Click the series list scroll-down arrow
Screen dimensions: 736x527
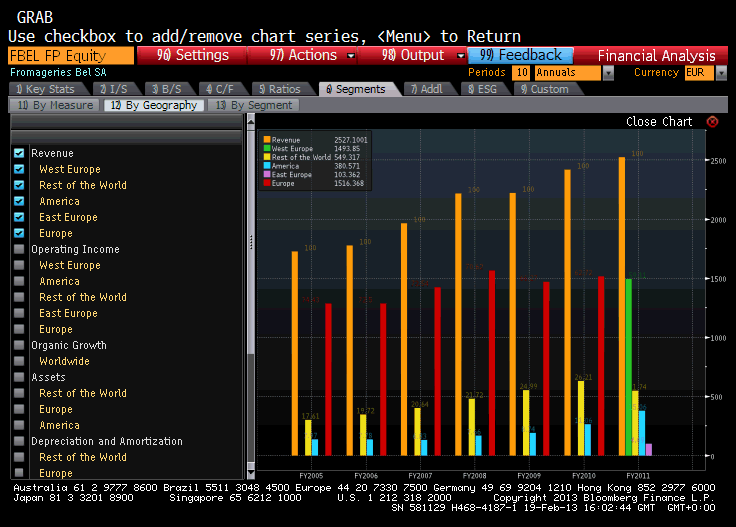pos(250,474)
